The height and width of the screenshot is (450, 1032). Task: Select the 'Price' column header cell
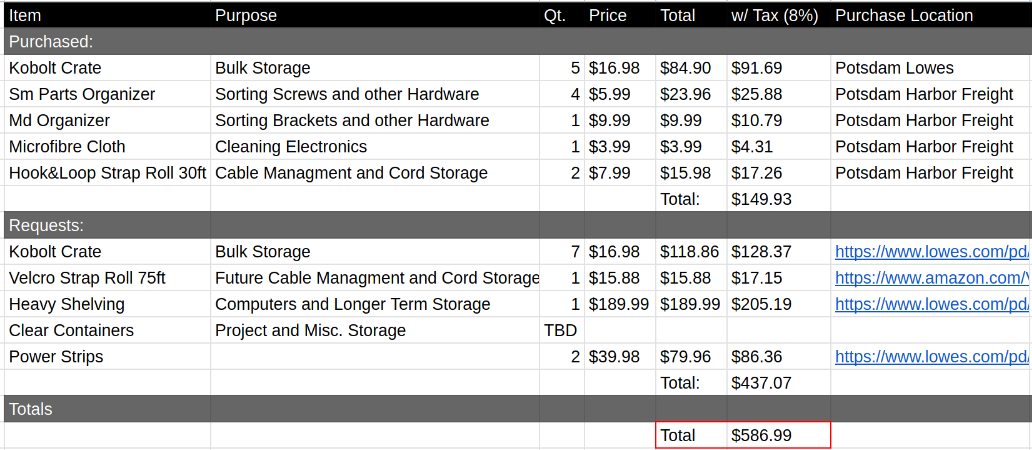tap(620, 15)
